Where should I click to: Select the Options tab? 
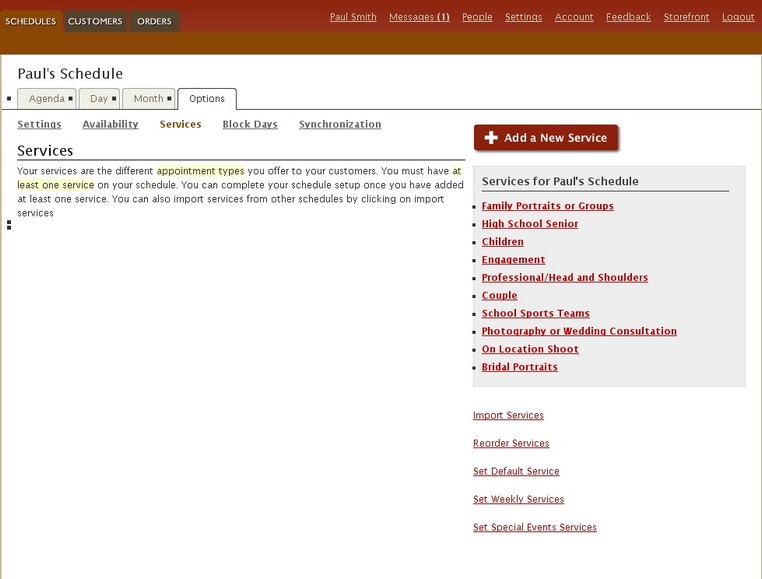pyautogui.click(x=207, y=99)
